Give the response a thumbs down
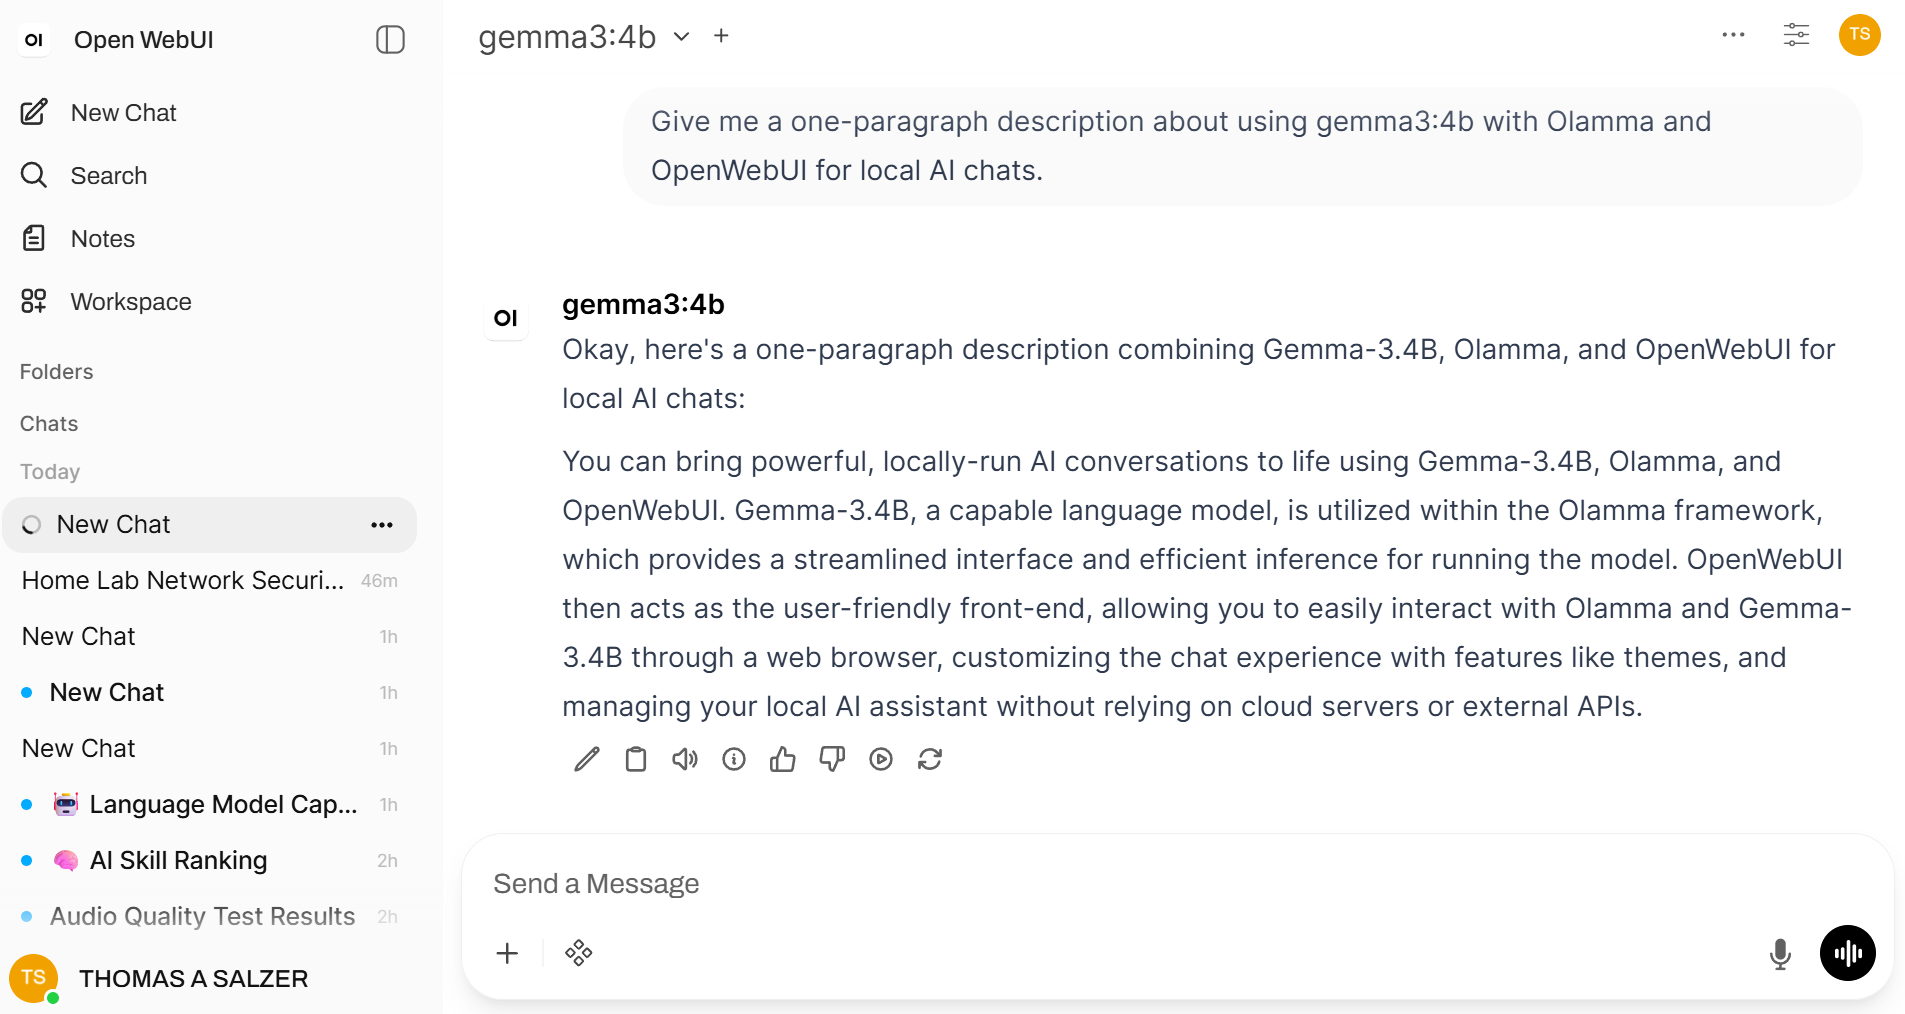Viewport: 1905px width, 1014px height. tap(832, 759)
